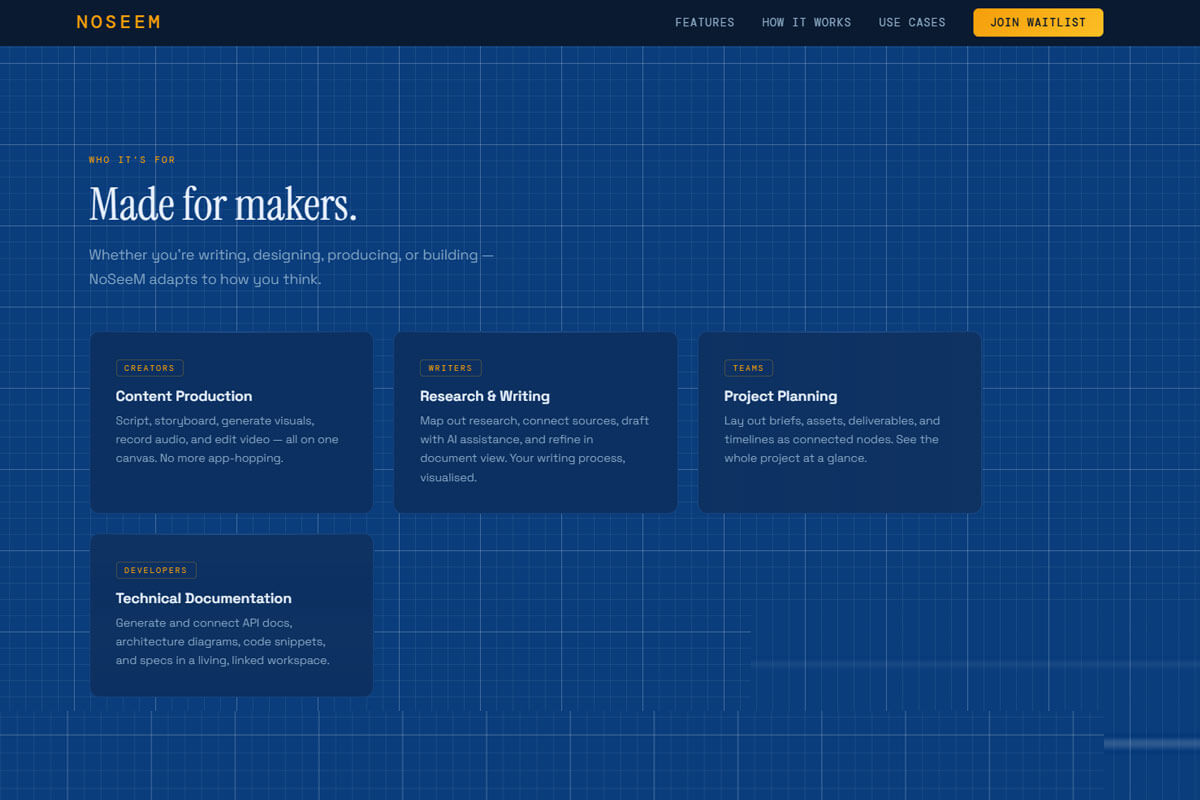1200x800 pixels.
Task: Click the Research & Writing card title
Action: point(485,396)
